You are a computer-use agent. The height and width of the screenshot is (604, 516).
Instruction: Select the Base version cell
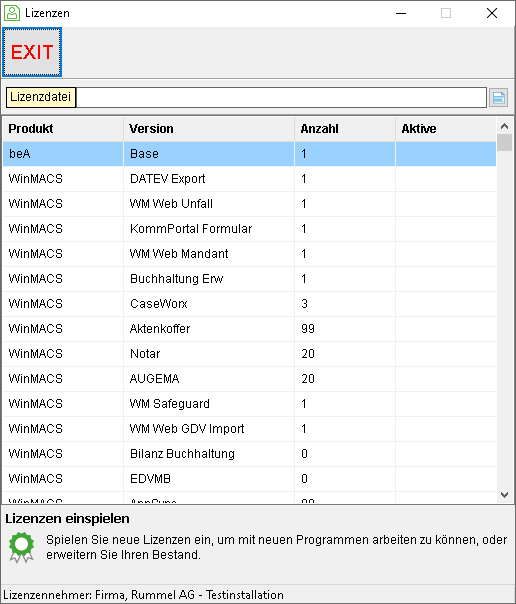click(x=209, y=154)
